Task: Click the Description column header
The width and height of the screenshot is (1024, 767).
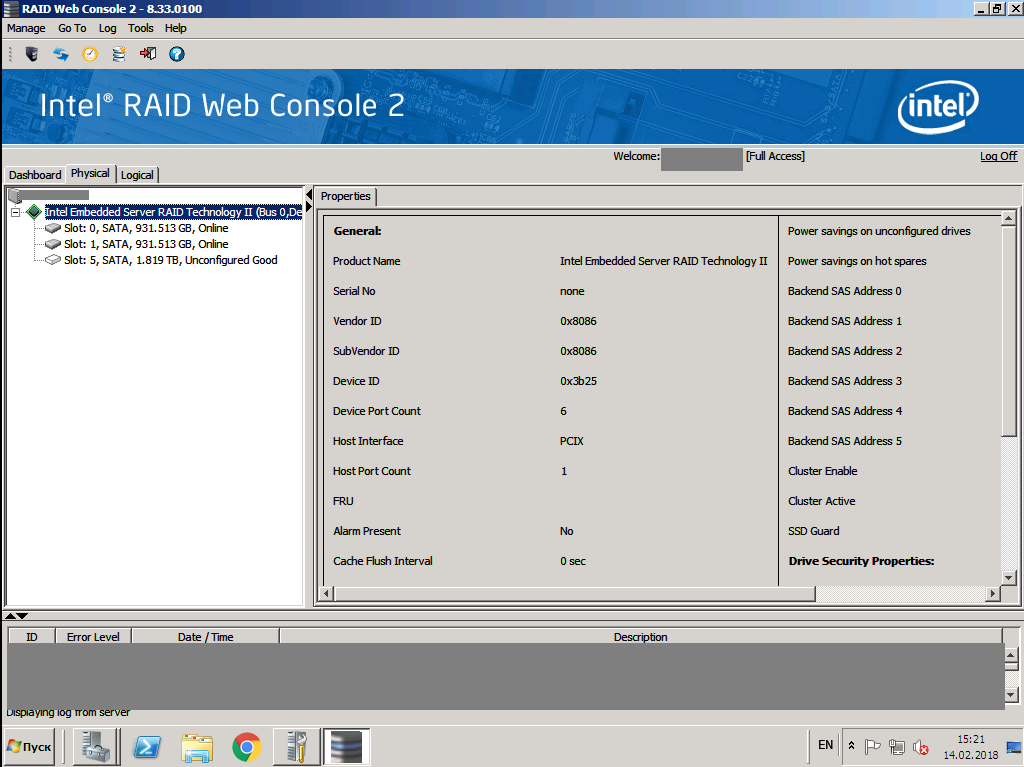Action: coord(641,636)
